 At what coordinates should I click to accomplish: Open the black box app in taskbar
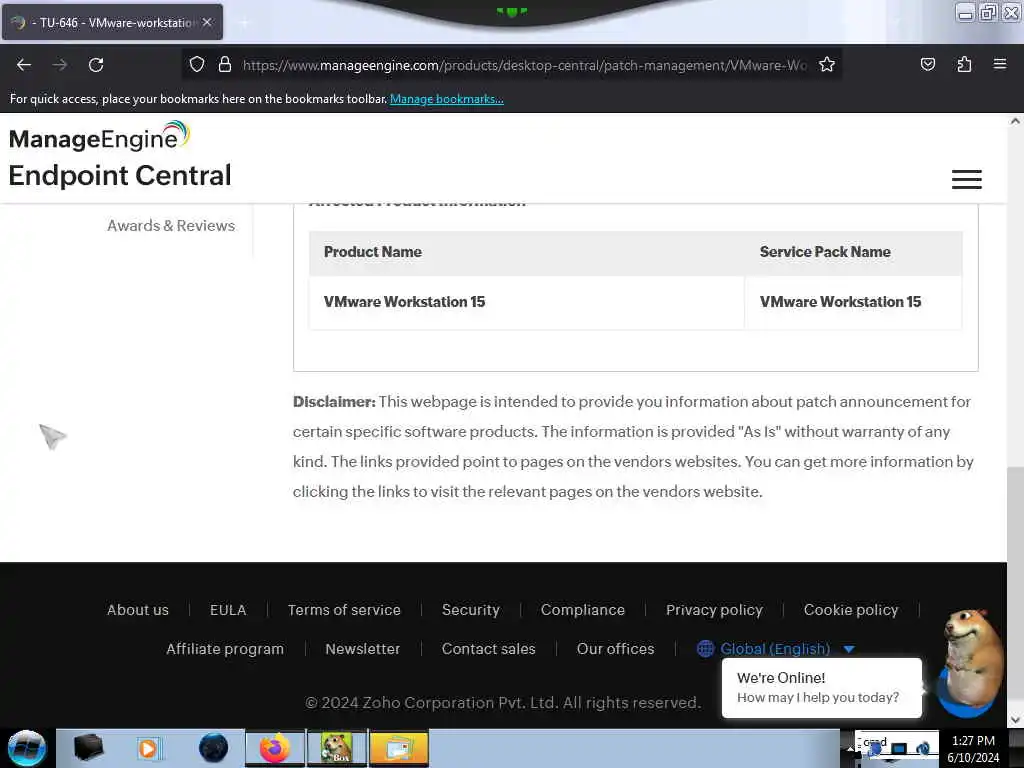(88, 748)
